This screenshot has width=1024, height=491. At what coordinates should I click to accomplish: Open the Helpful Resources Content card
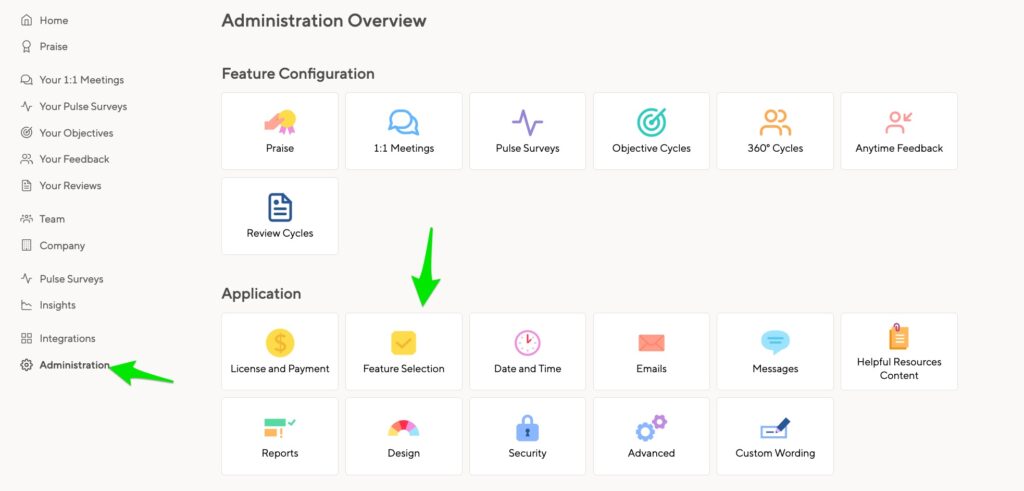click(899, 351)
